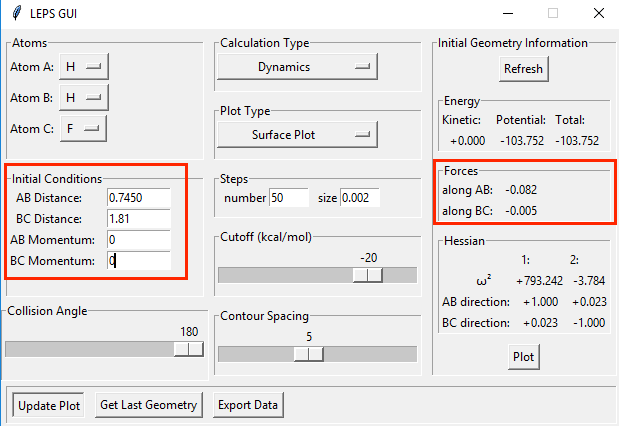Click the Cutoff slider handle
Screen dimensions: 619x426
point(368,275)
